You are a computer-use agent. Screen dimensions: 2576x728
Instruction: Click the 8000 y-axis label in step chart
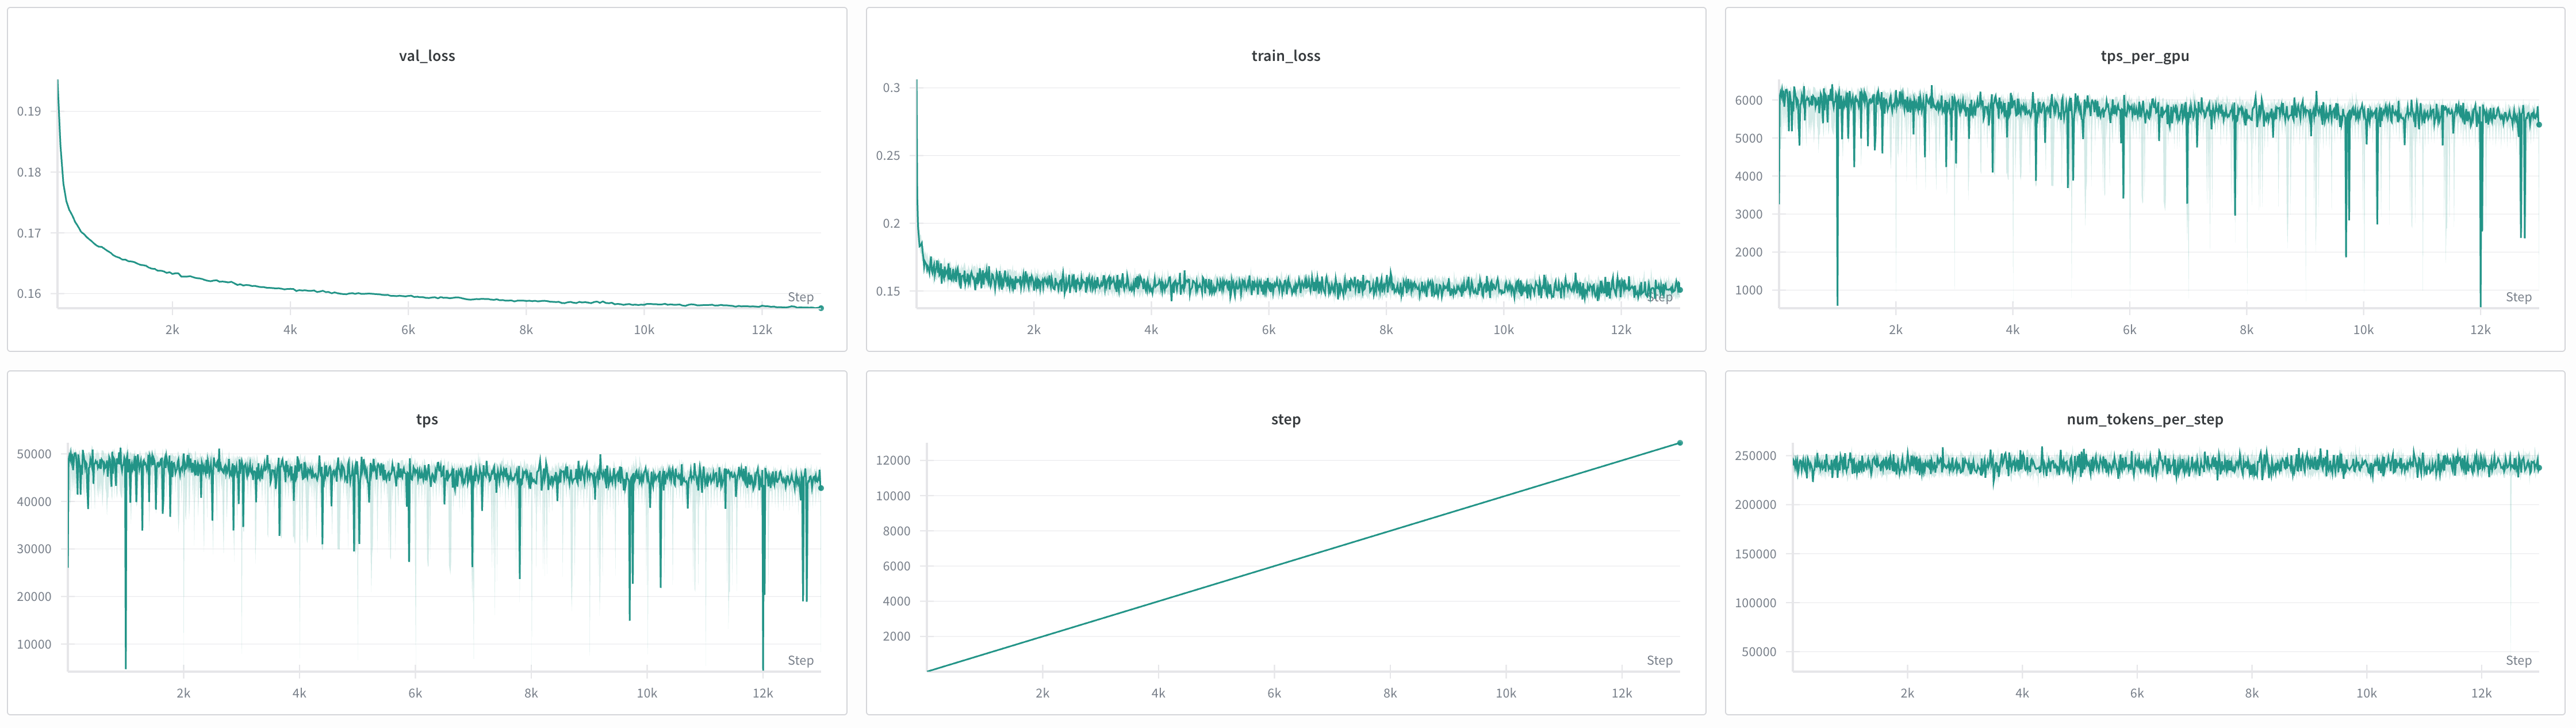(896, 531)
